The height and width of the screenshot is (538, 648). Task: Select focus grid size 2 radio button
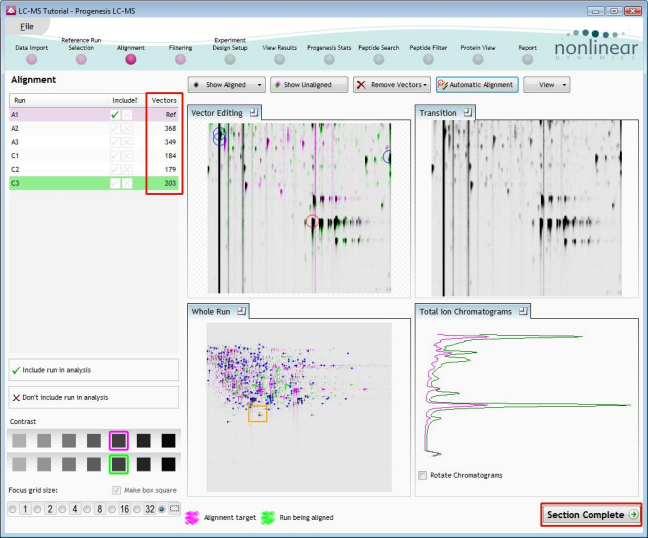[x=37, y=509]
